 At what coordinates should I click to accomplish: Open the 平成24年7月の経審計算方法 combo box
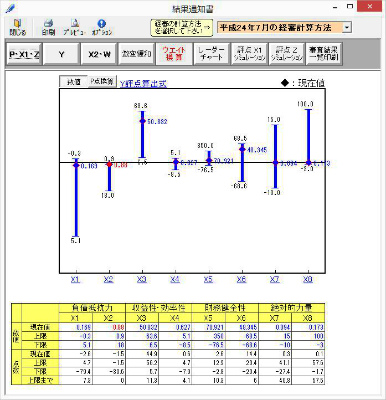pos(284,27)
